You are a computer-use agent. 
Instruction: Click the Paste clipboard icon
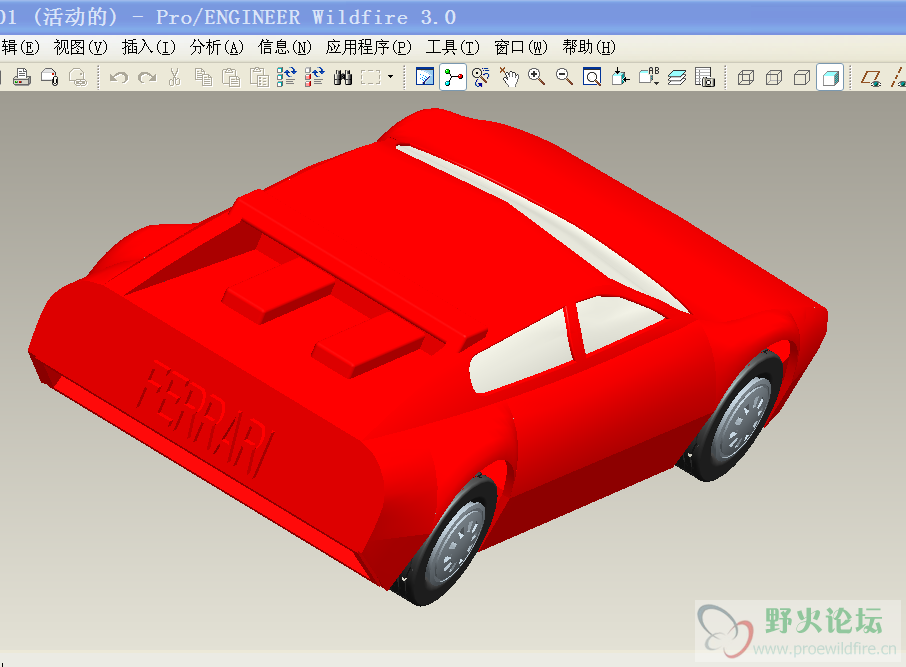(x=231, y=77)
